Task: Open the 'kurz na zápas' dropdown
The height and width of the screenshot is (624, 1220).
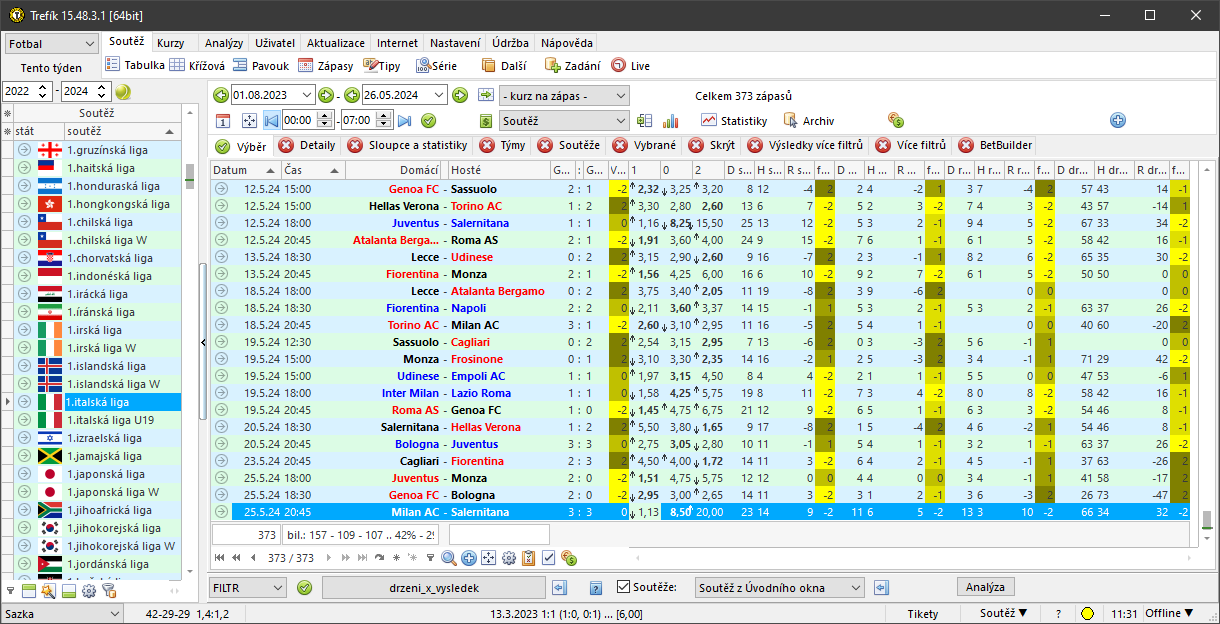Action: click(x=564, y=96)
